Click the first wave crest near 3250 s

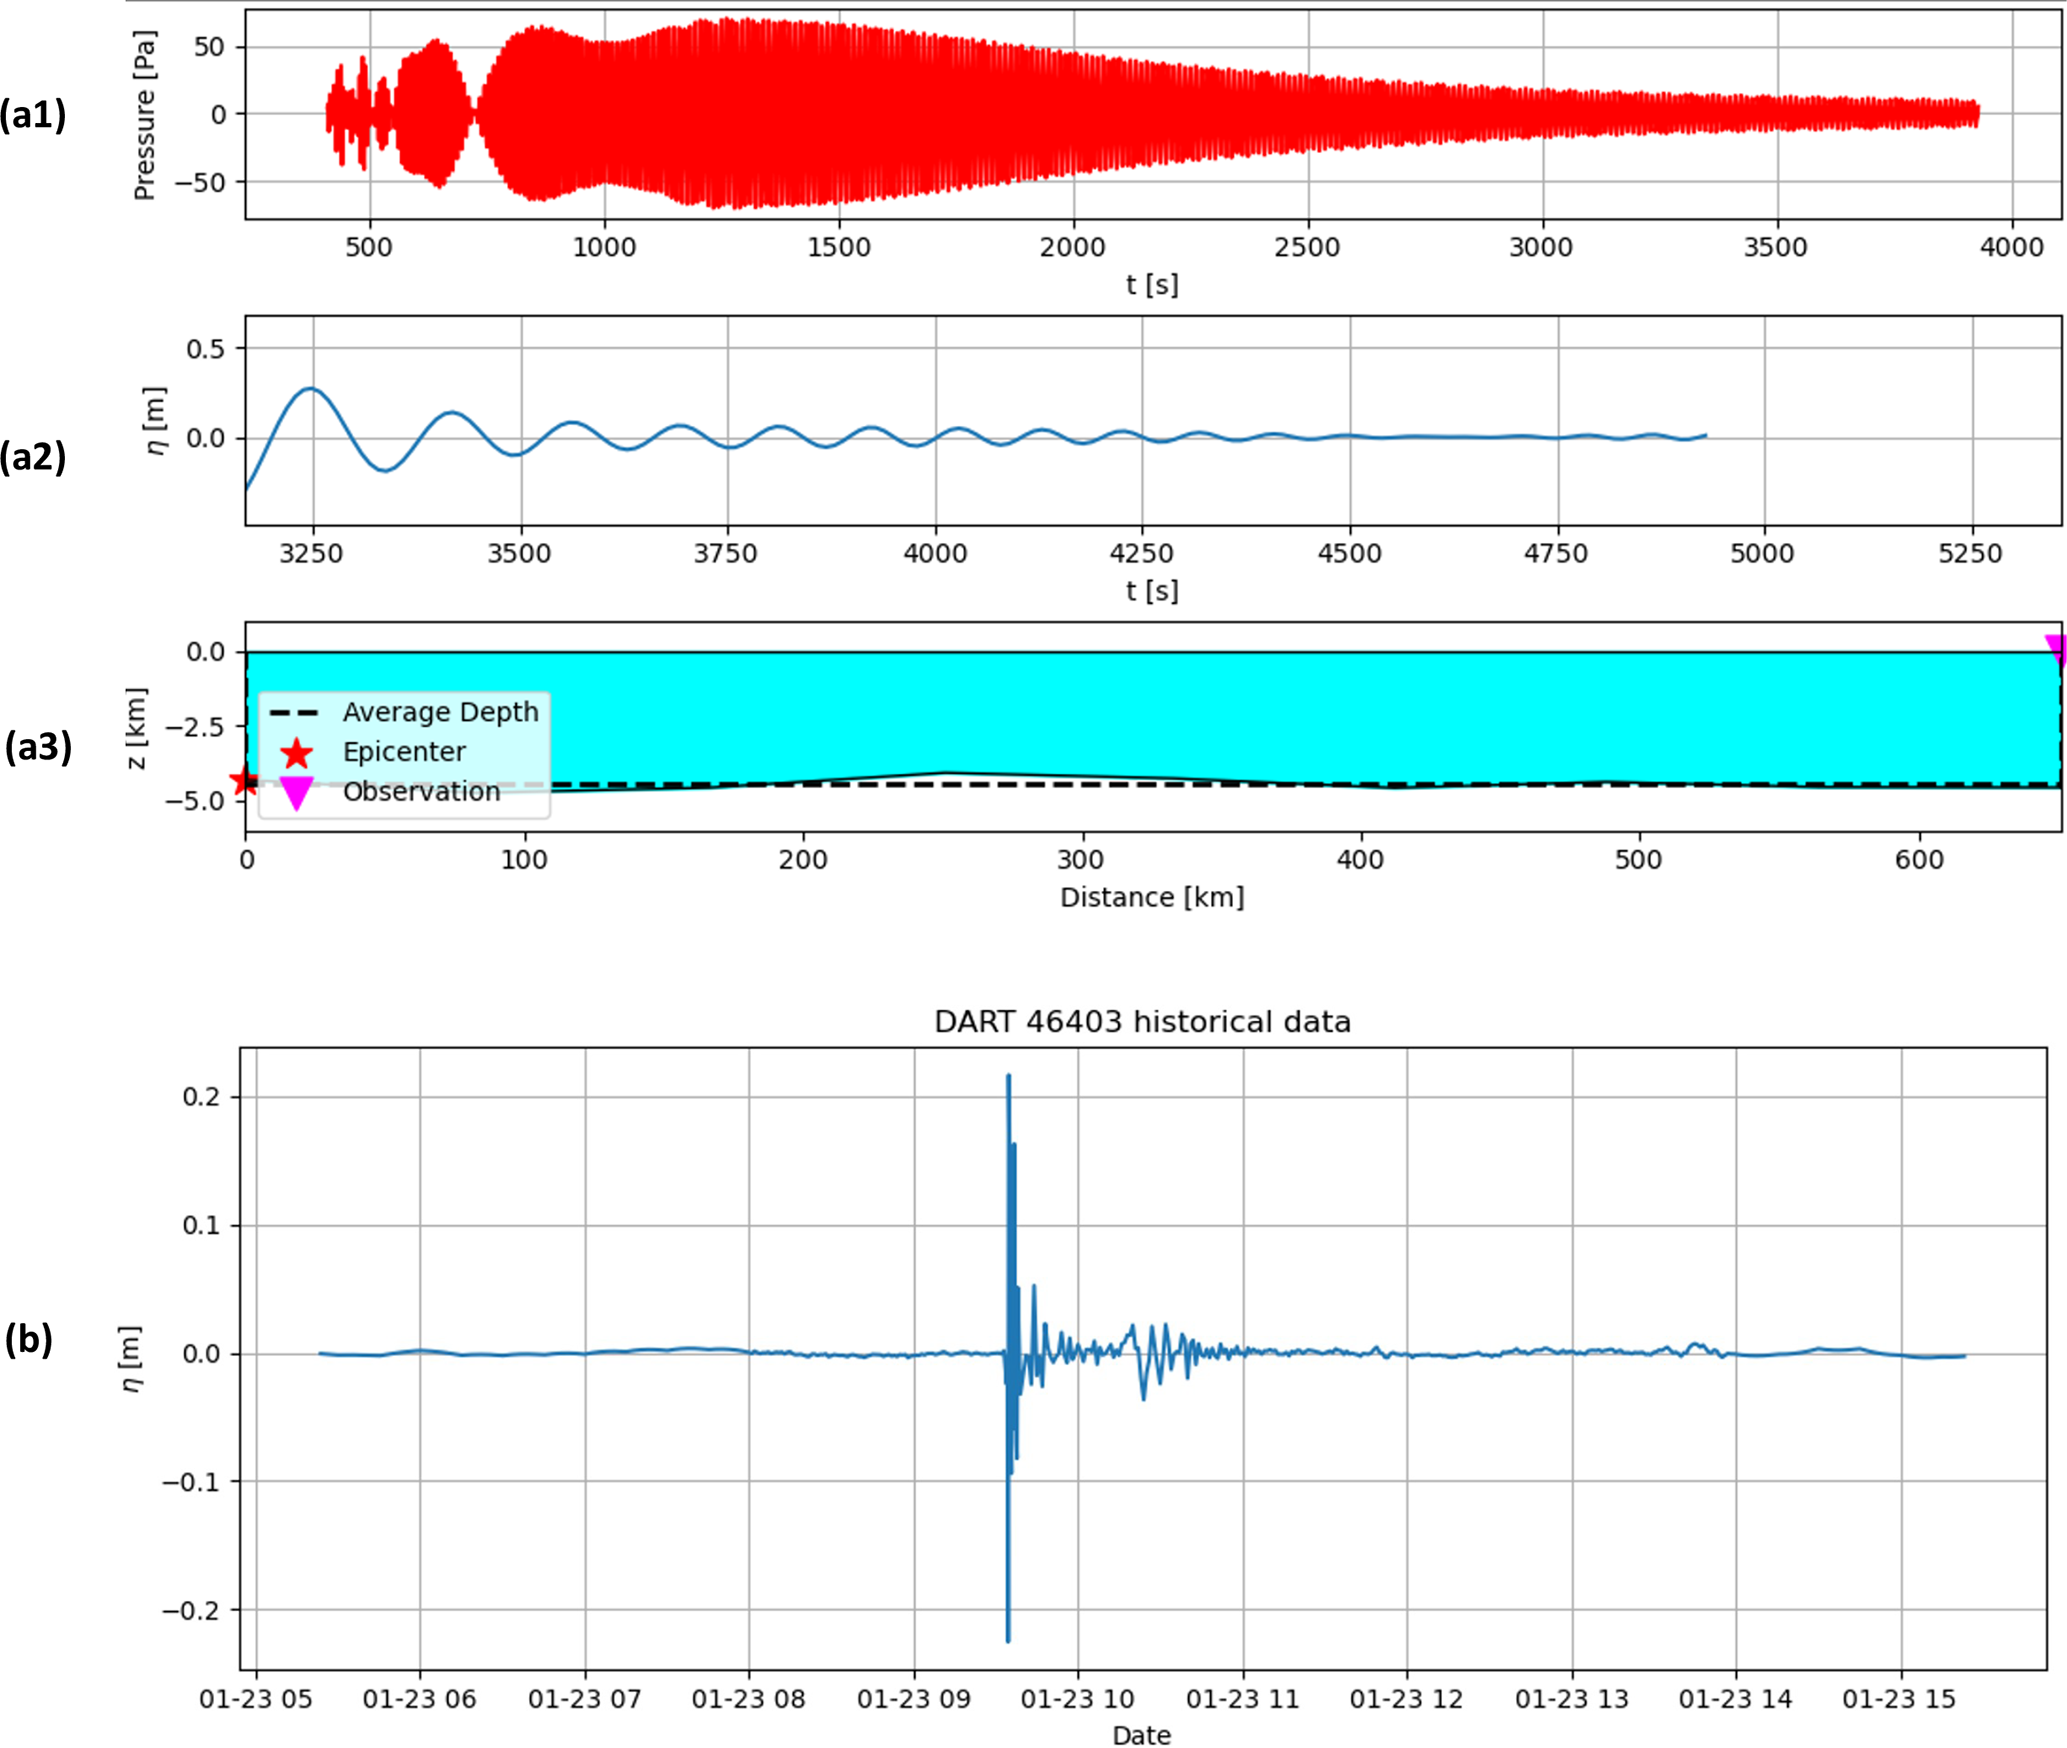pyautogui.click(x=312, y=389)
